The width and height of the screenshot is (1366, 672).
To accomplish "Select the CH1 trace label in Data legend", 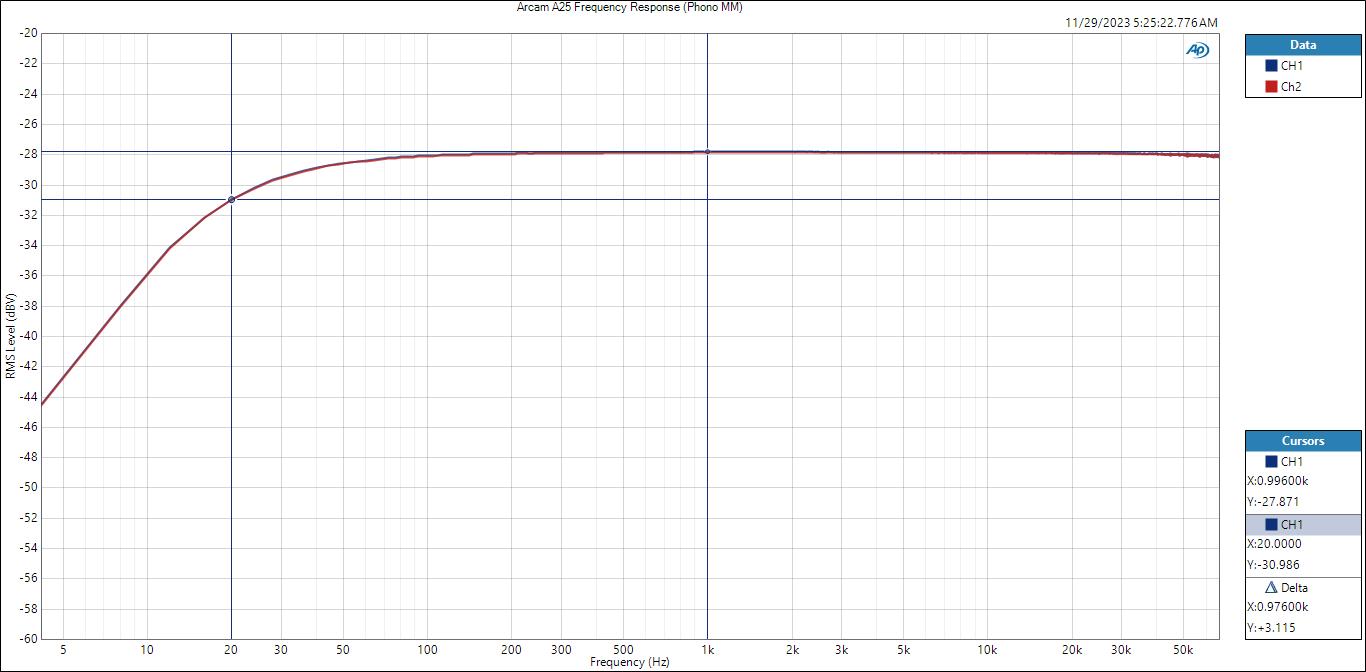I will (1291, 66).
